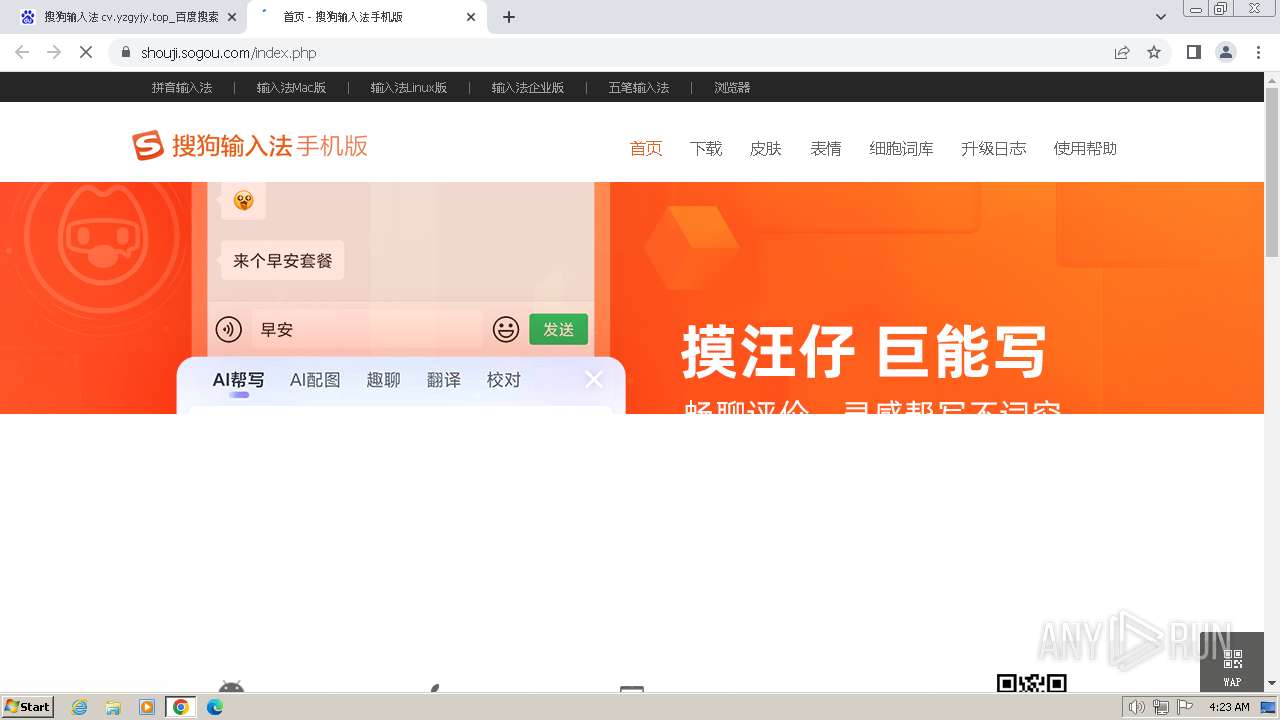
Task: Click the Action Center flag tray icon
Action: 1185,707
